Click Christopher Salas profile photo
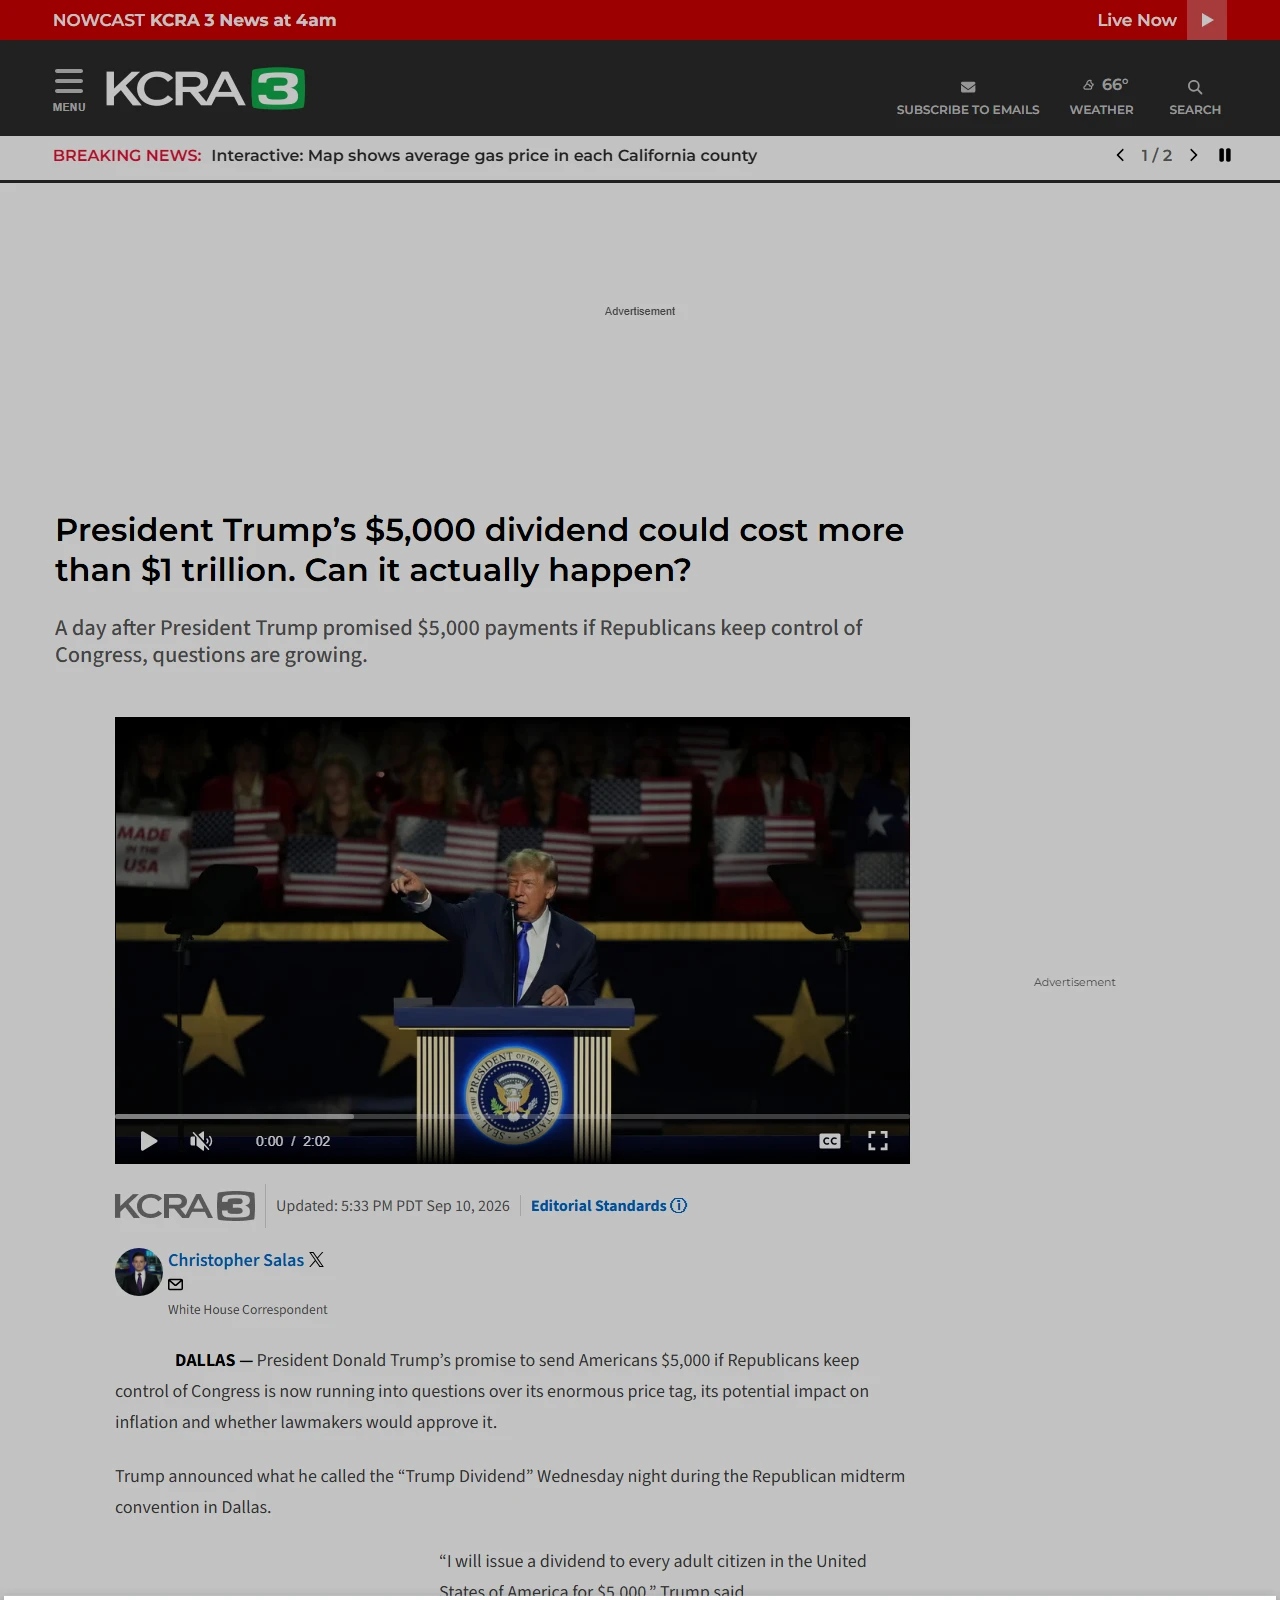 coord(139,1272)
